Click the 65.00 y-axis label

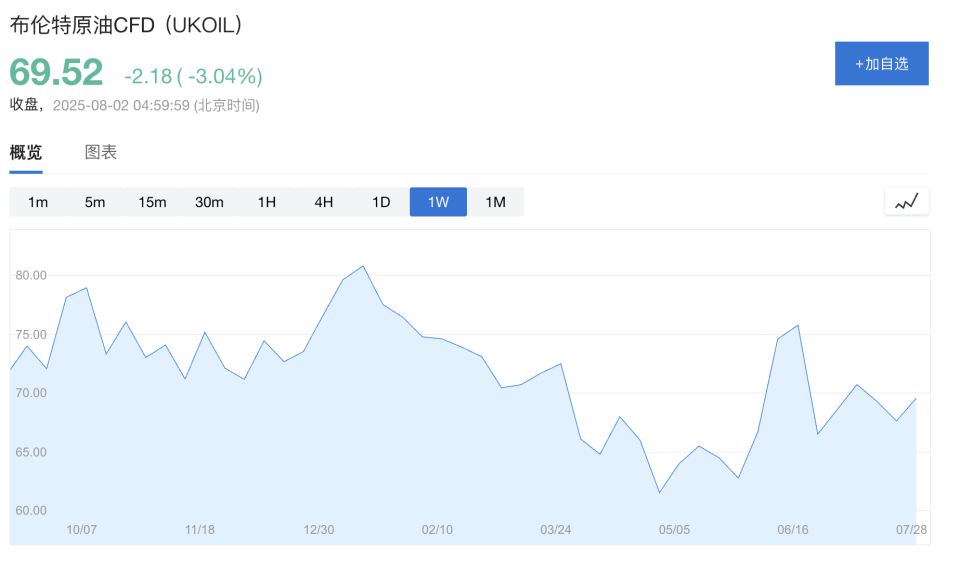[x=31, y=452]
